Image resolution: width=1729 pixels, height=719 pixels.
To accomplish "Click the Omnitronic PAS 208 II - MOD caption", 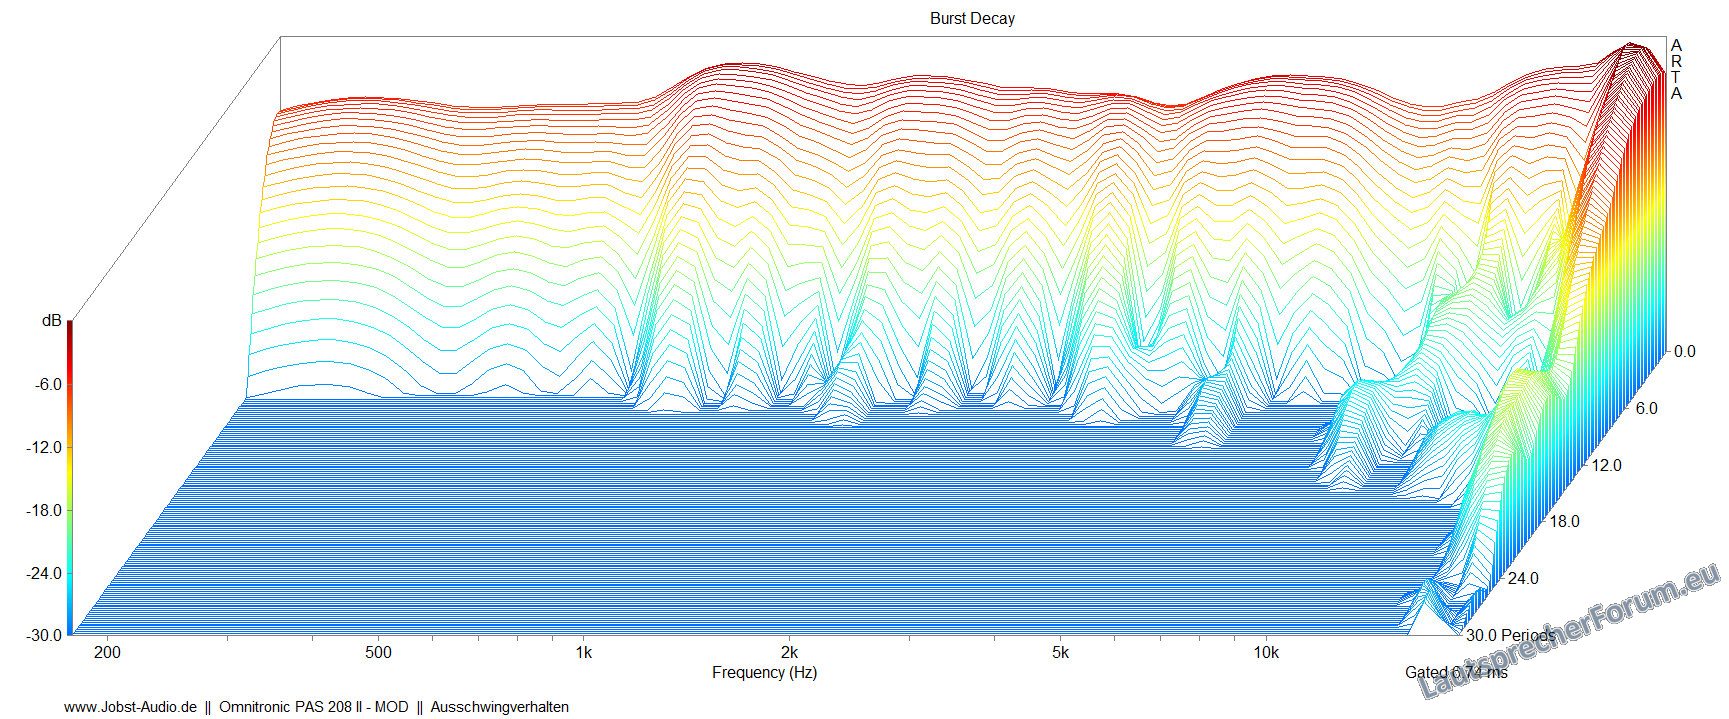I will [x=313, y=707].
